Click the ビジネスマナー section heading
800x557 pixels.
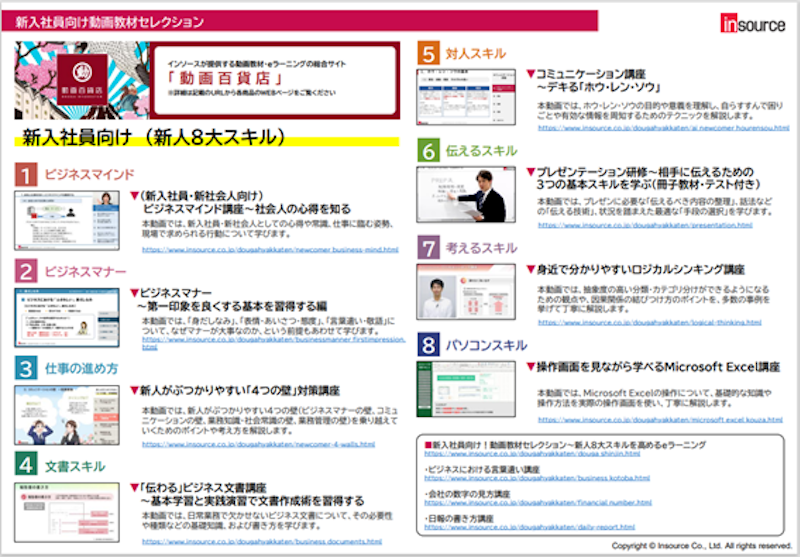point(85,272)
